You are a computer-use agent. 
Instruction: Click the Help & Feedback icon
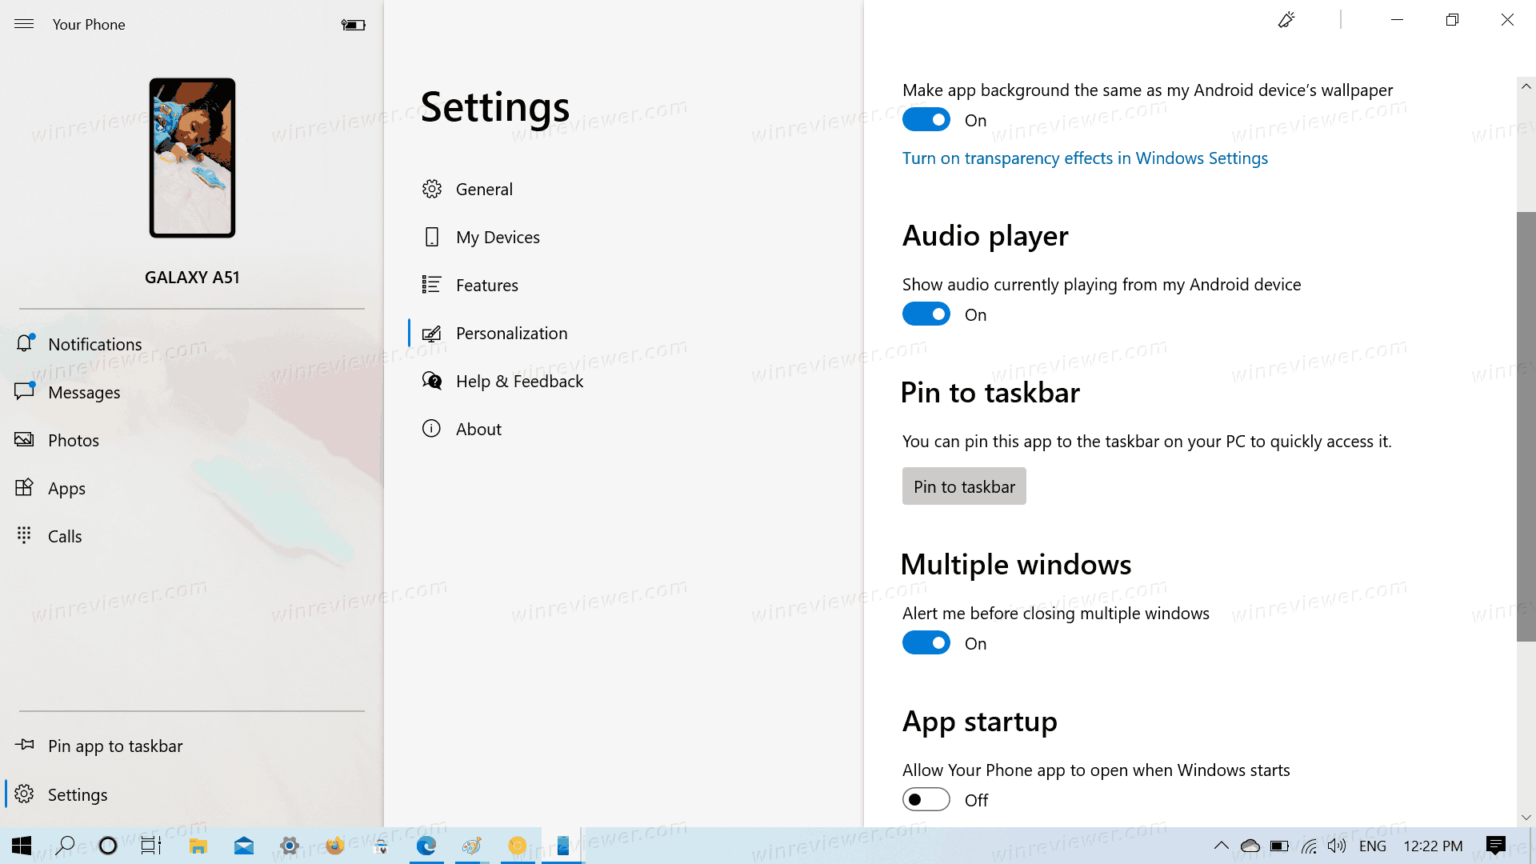(431, 381)
